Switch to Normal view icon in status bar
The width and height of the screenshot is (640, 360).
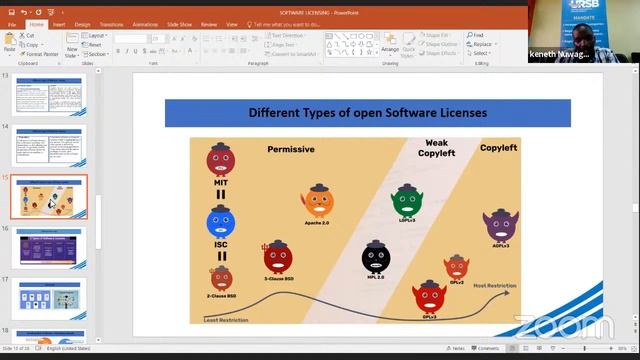[x=512, y=348]
